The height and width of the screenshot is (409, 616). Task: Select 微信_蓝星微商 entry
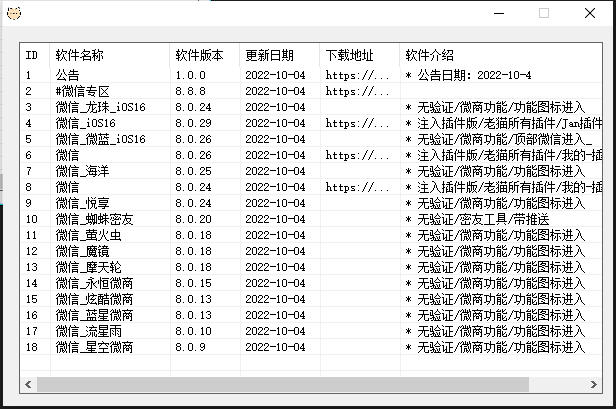click(x=94, y=315)
